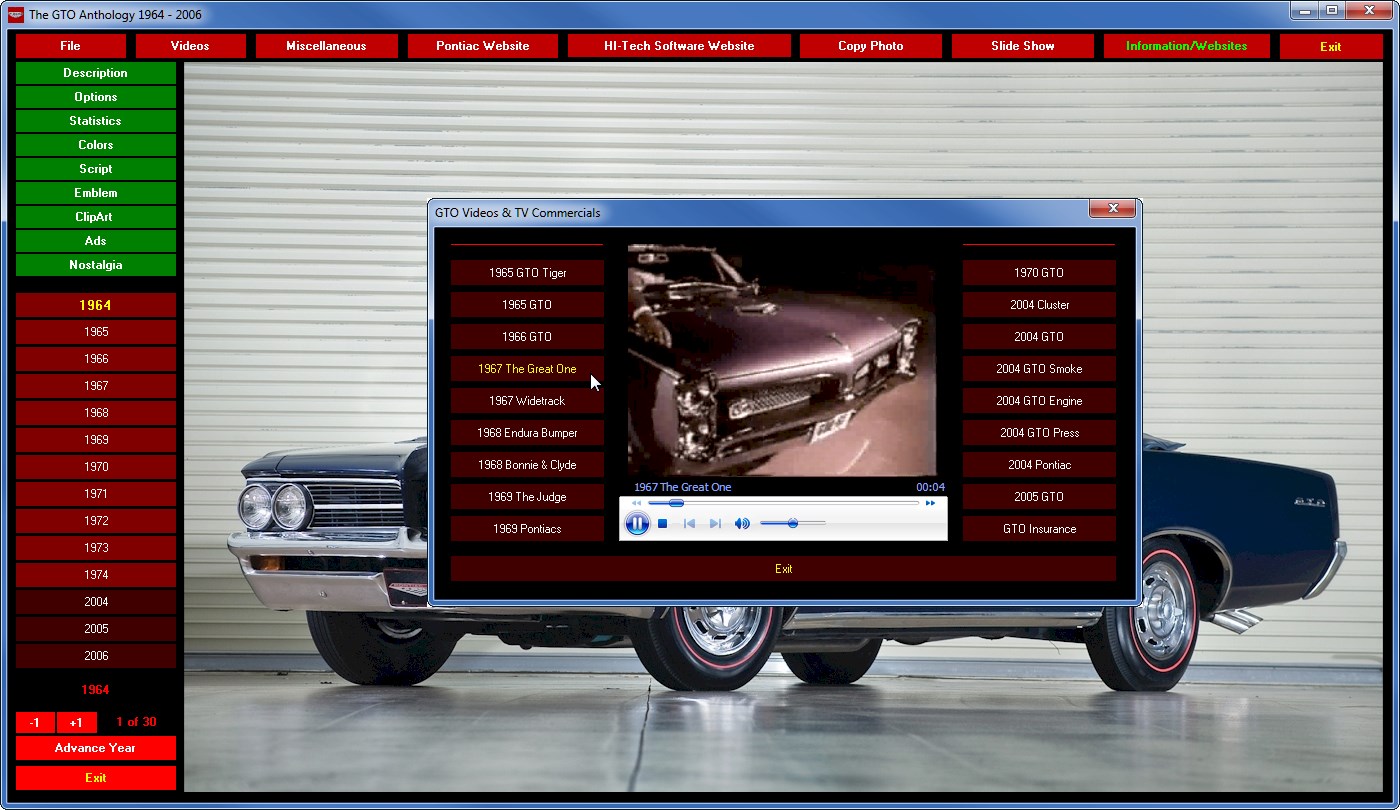Pause the video with the play/pause button

[637, 523]
